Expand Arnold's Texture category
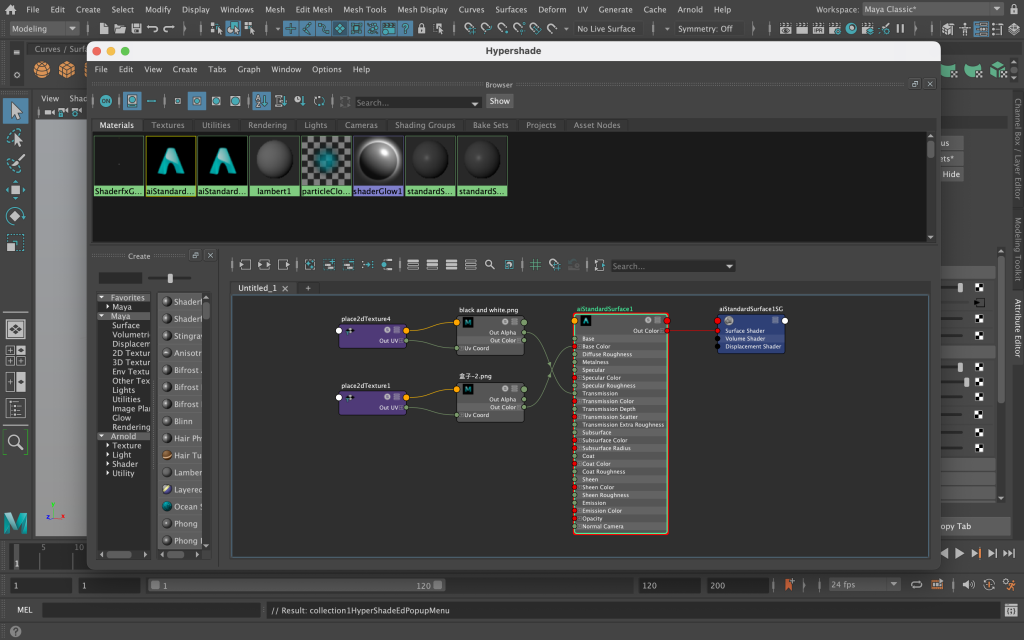1024x640 pixels. tap(108, 445)
